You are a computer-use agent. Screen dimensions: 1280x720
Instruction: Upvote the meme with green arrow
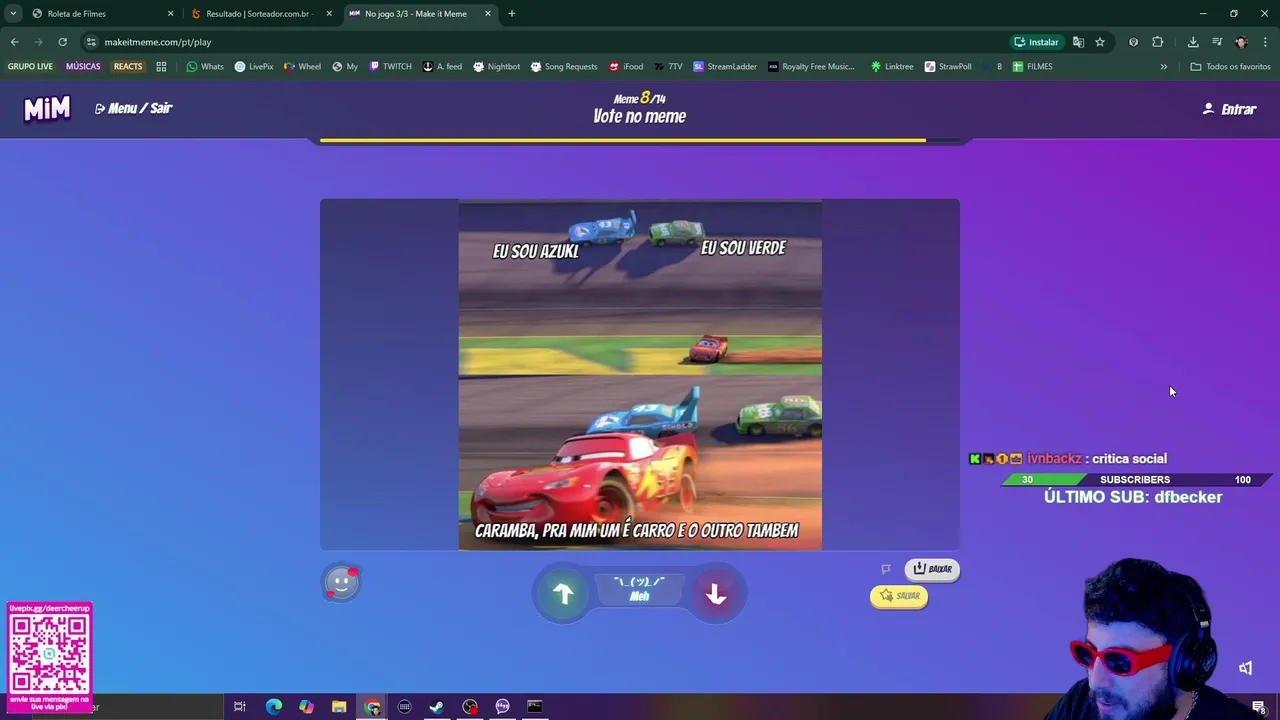[x=563, y=594]
